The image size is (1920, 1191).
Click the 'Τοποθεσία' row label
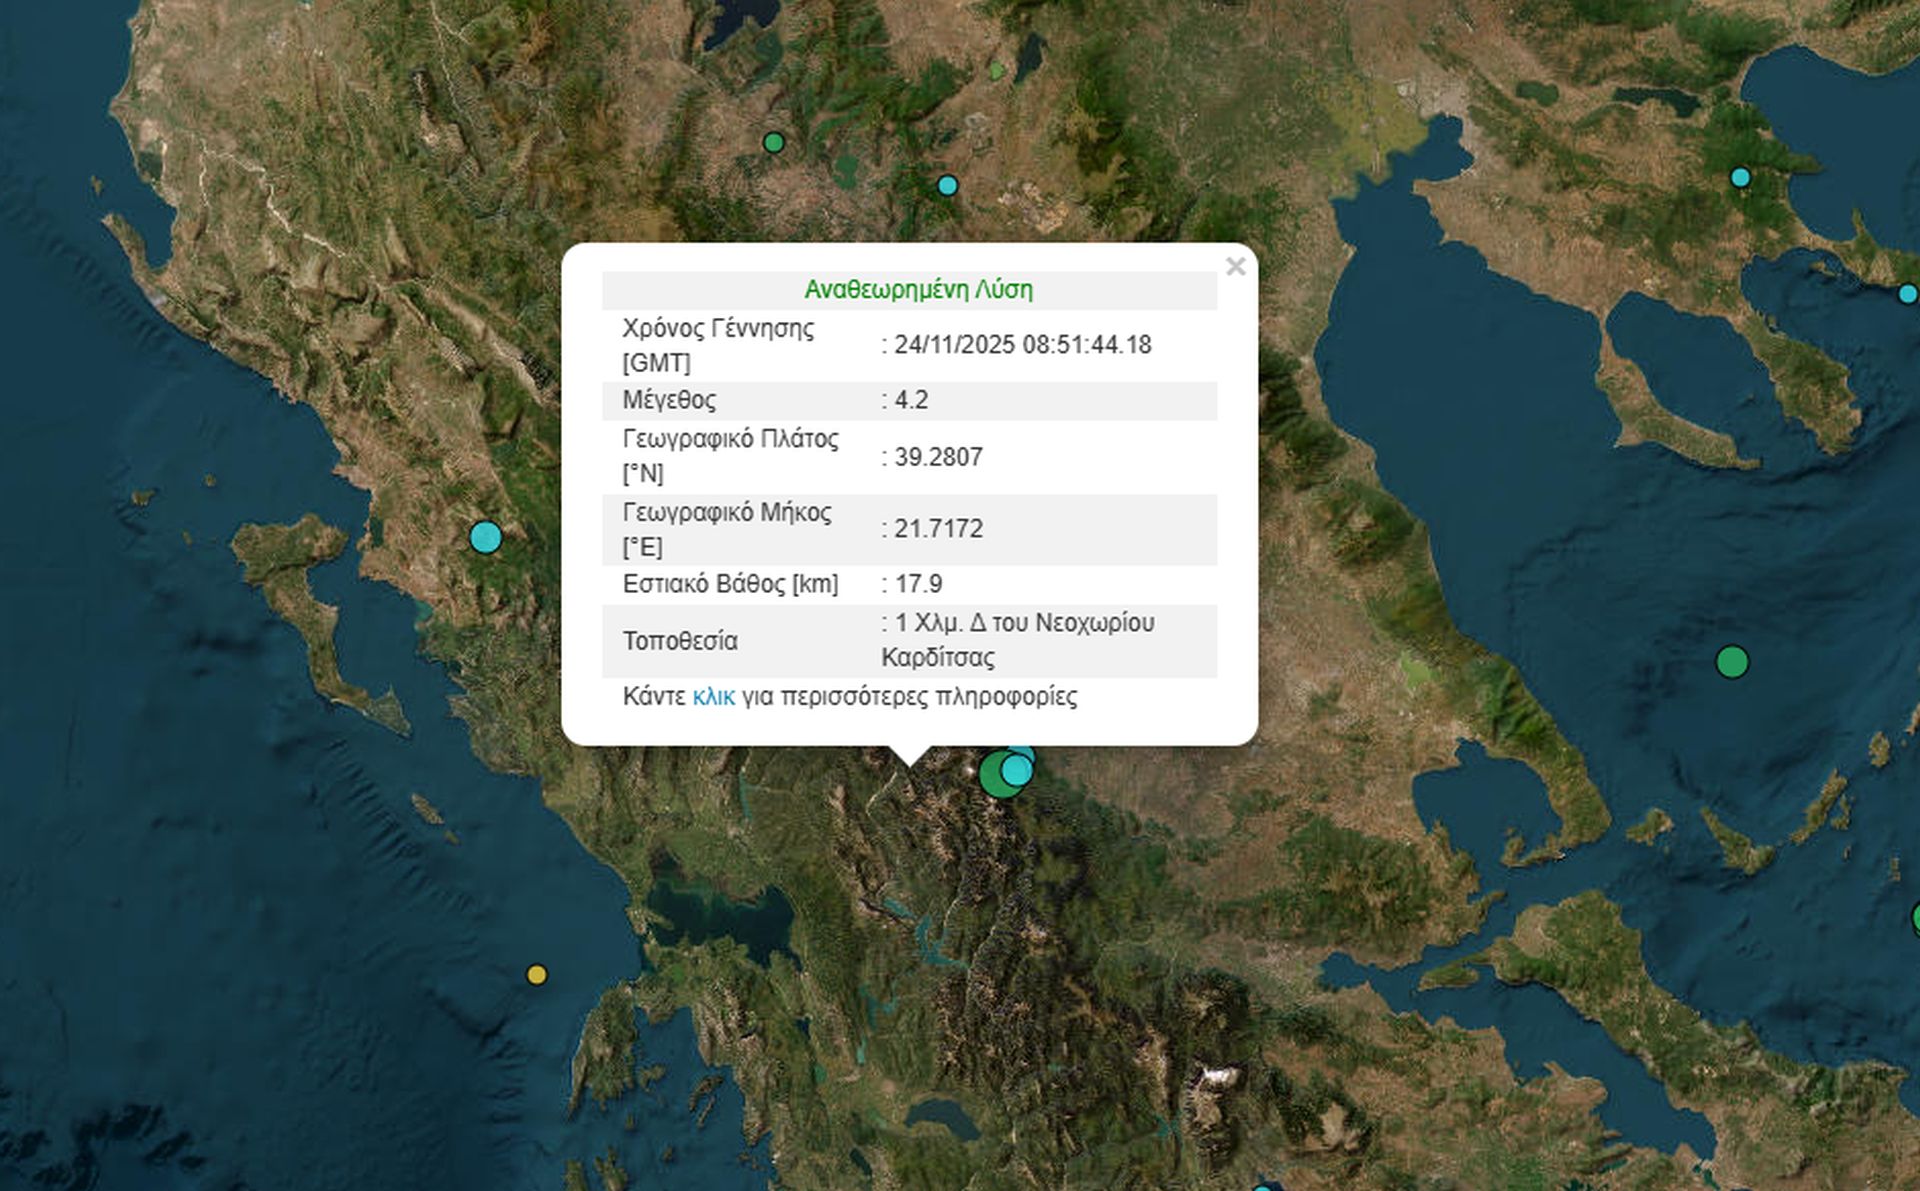pos(680,641)
